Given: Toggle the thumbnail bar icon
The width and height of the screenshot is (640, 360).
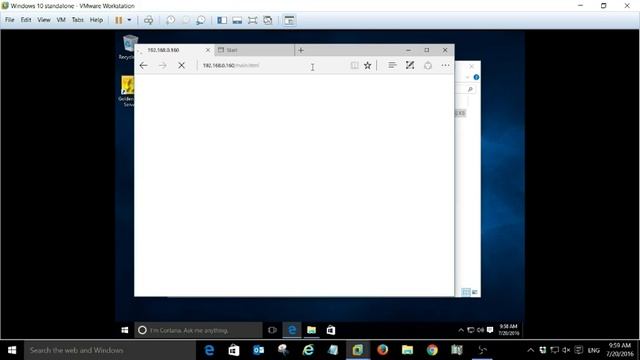Looking at the screenshot, I should click(237, 20).
